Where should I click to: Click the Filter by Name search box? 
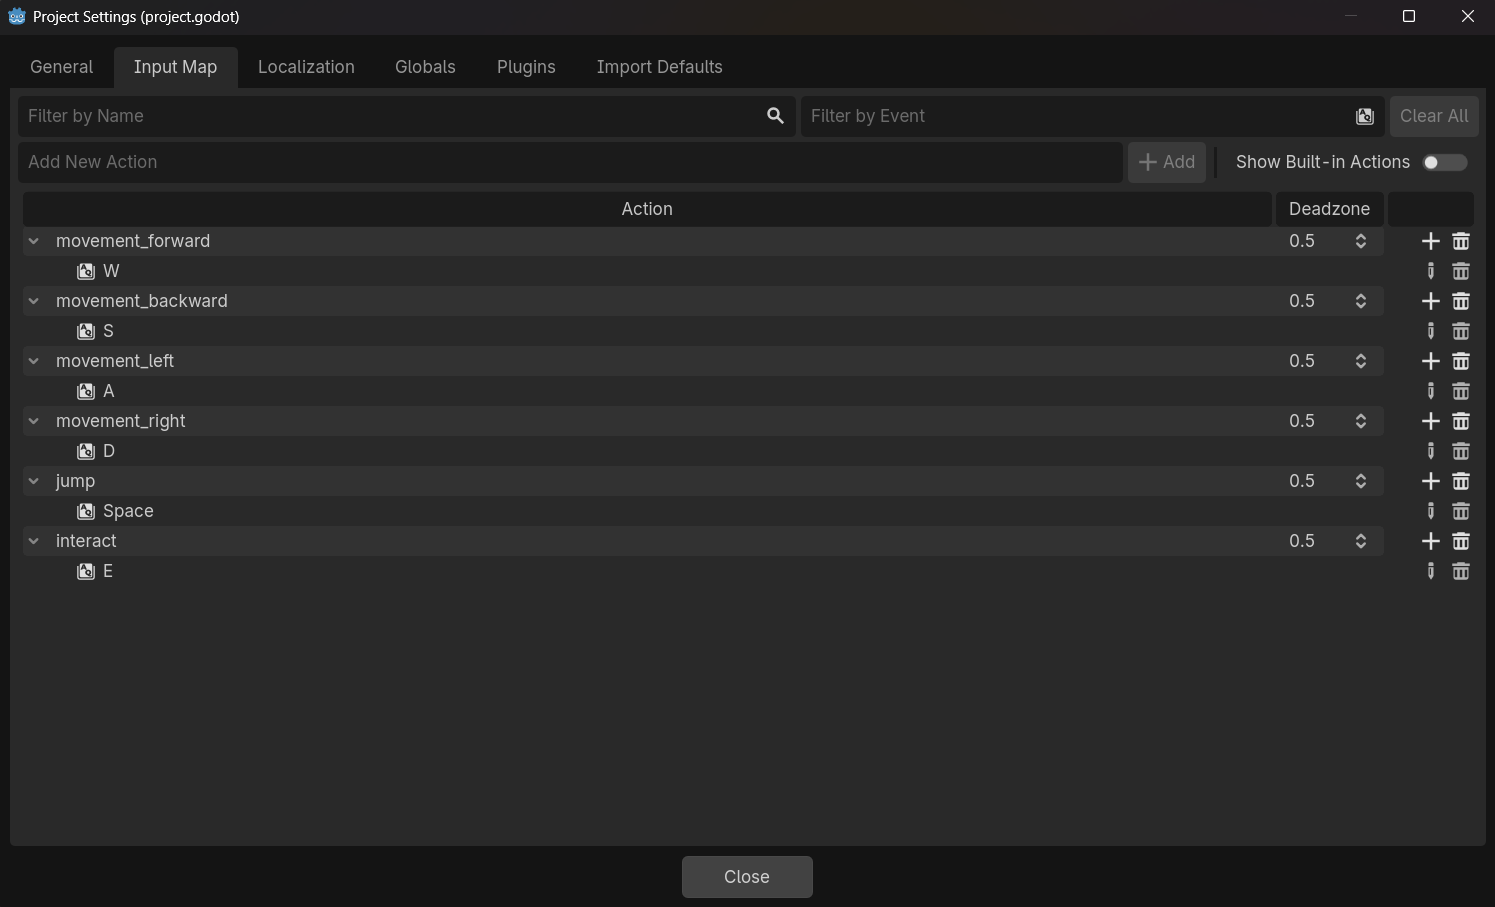point(390,116)
